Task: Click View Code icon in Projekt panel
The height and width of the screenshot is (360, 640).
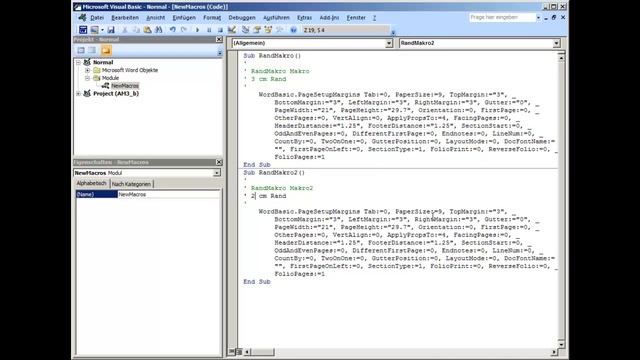Action: (x=81, y=50)
